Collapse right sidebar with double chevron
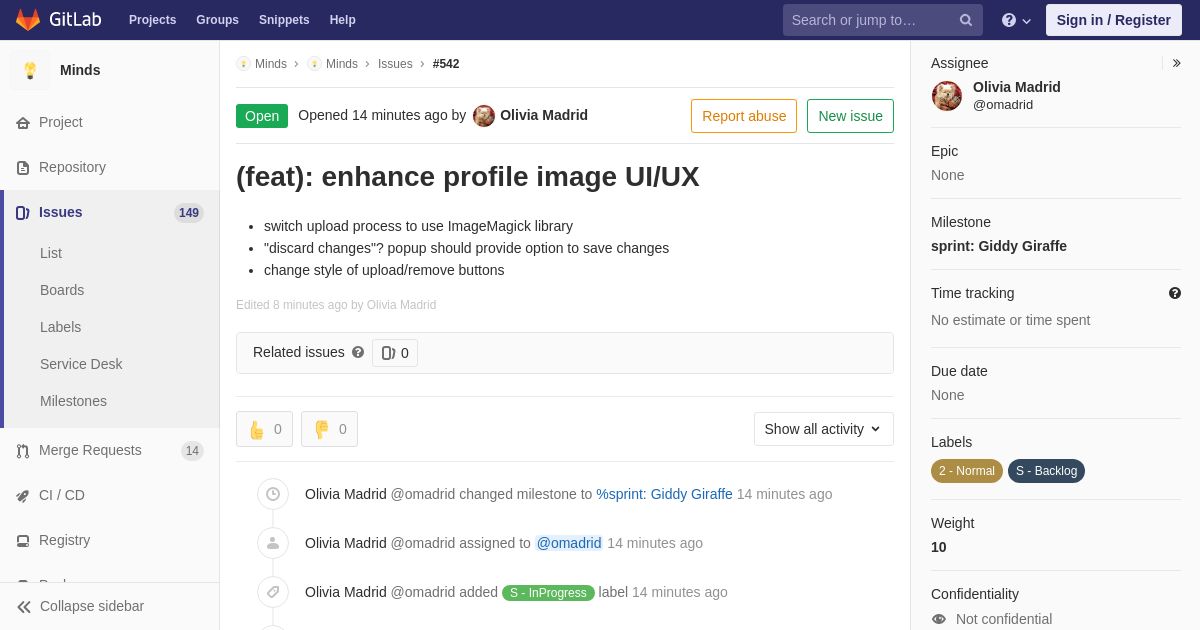The height and width of the screenshot is (630, 1200). [1176, 63]
